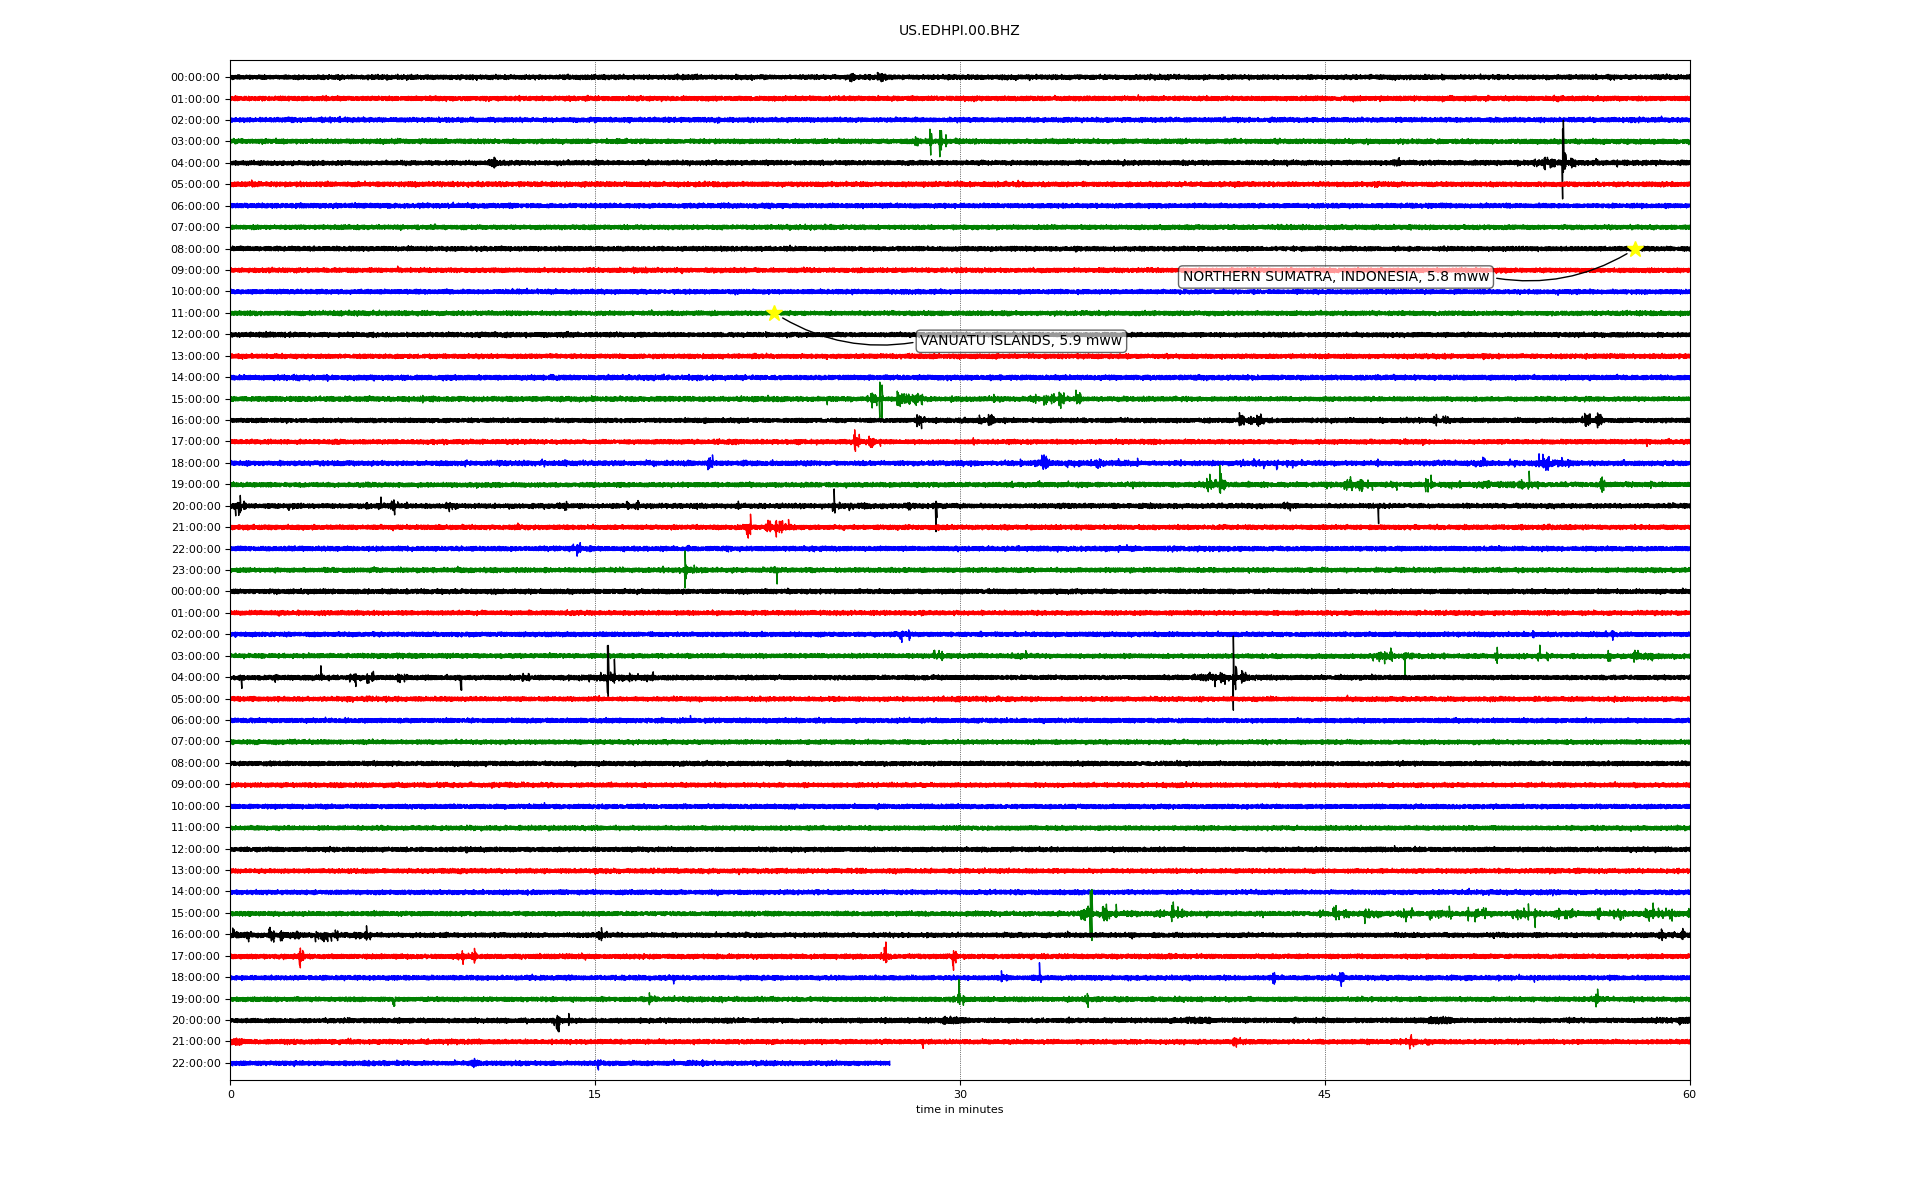1920x1200 pixels.
Task: Click the 20:00:00 label of the final black trace
Action: [x=195, y=1020]
